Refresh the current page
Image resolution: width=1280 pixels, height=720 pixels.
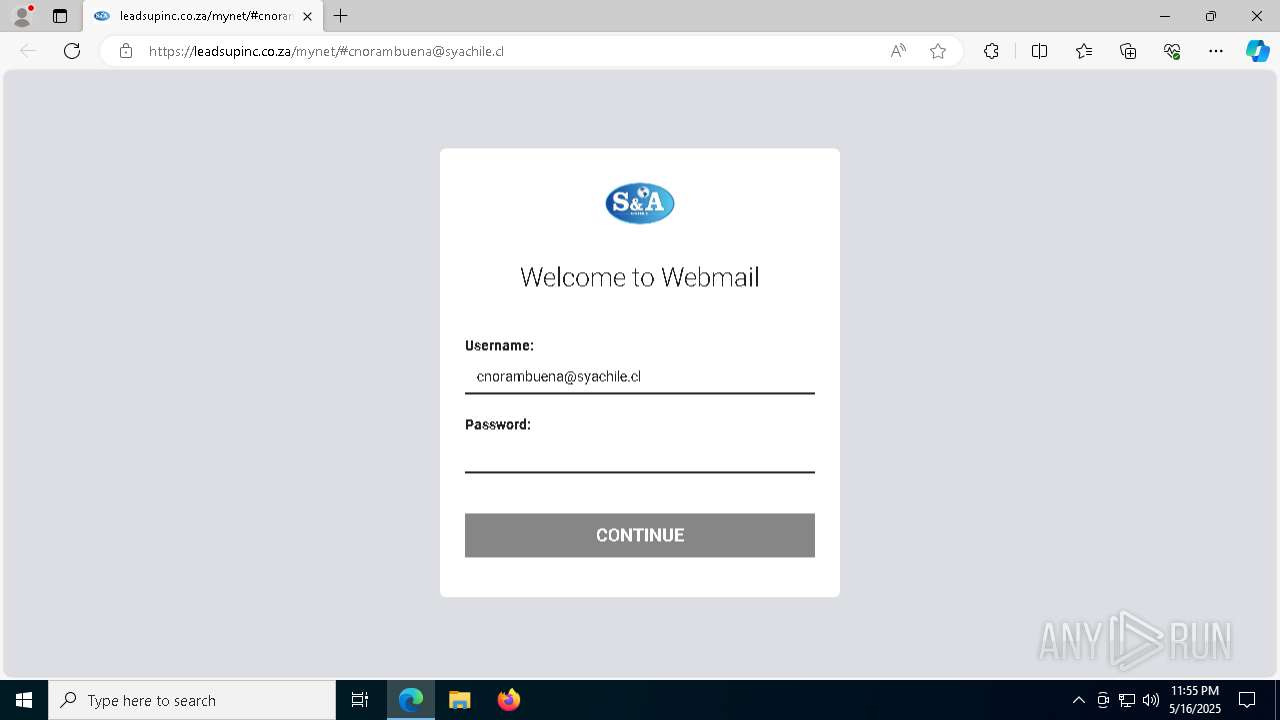tap(72, 51)
